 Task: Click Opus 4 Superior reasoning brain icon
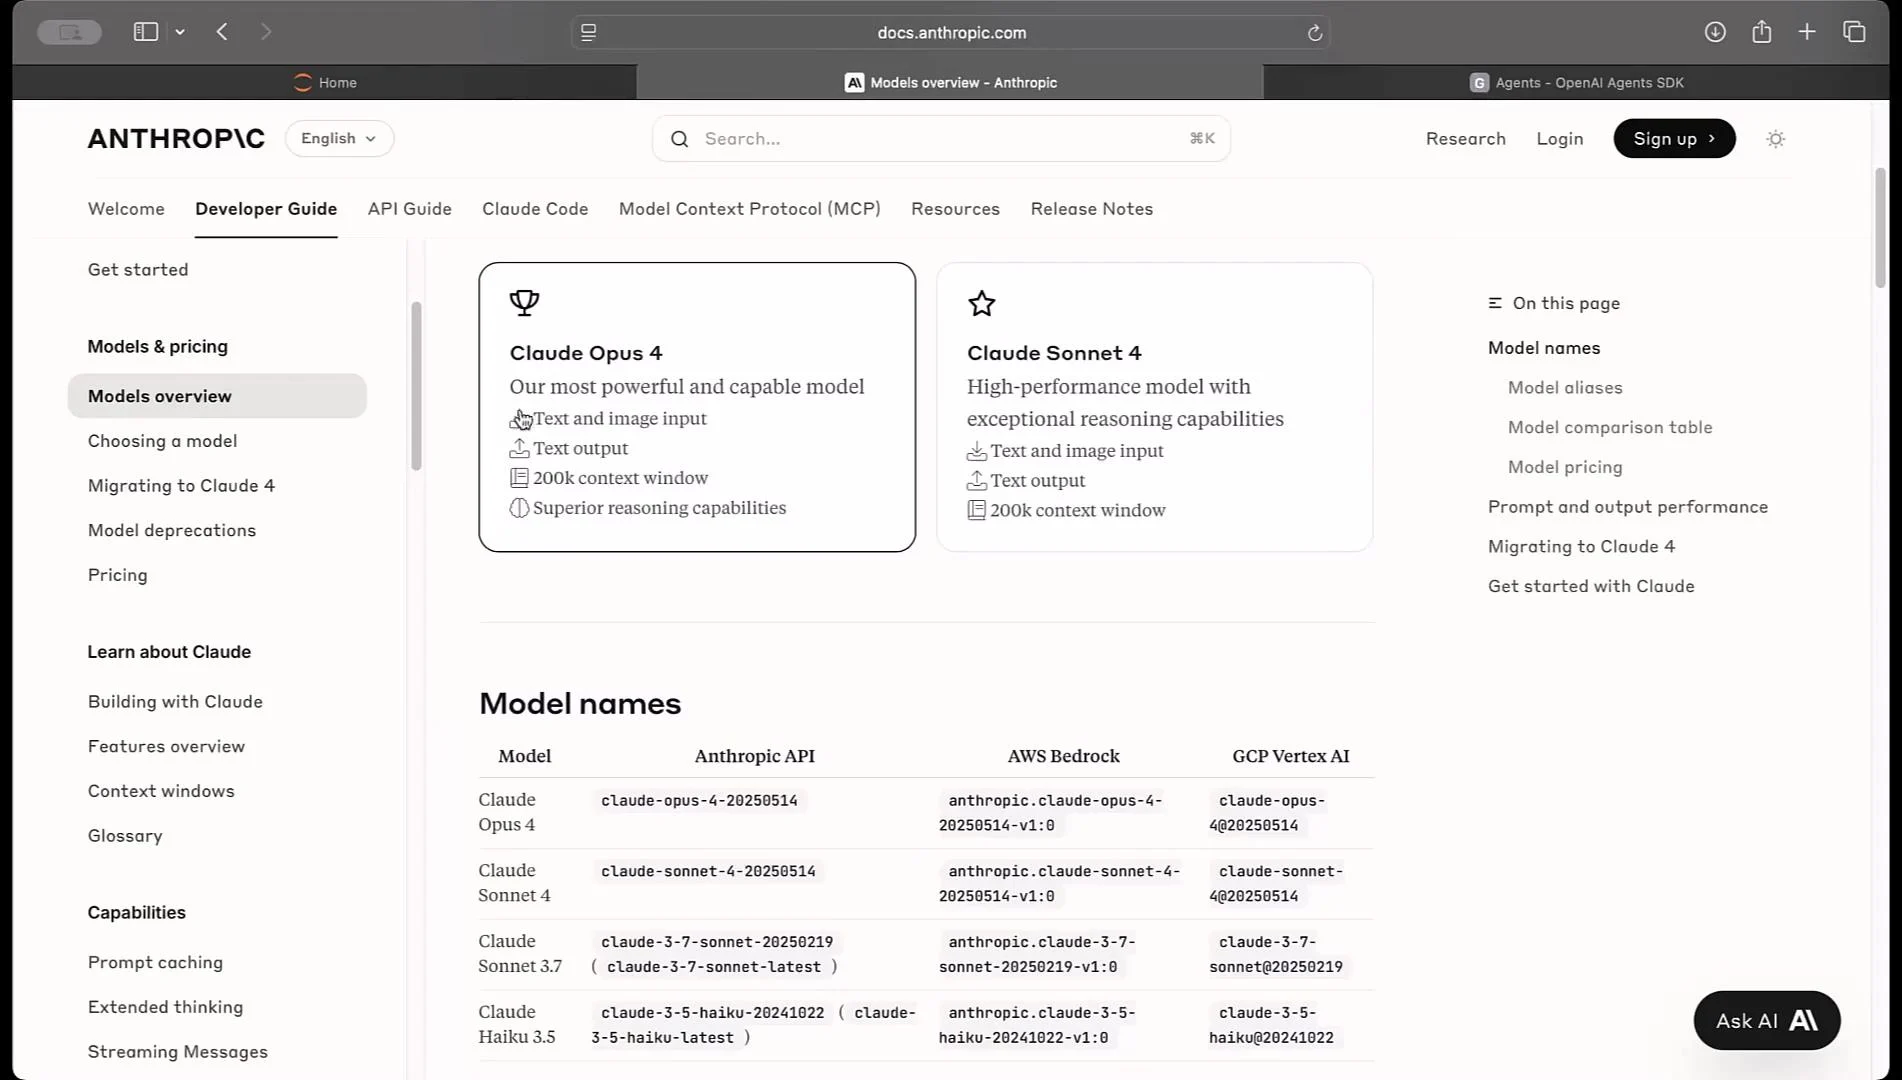(x=519, y=508)
